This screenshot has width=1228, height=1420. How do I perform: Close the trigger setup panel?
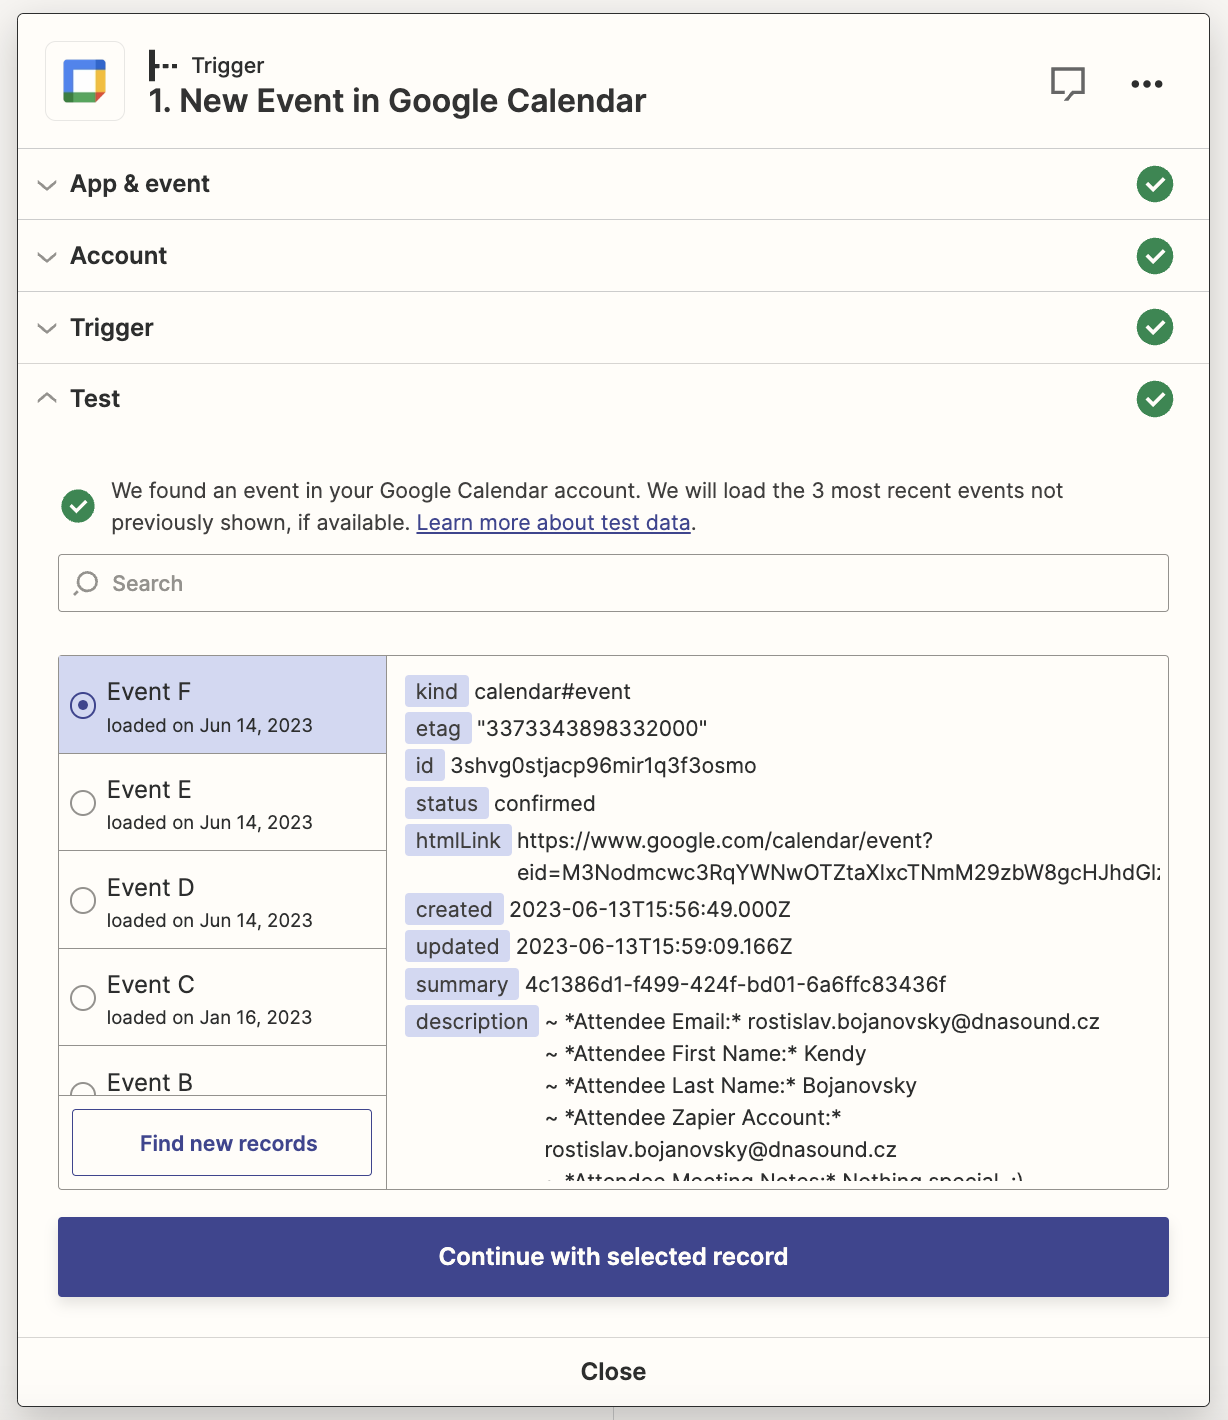click(613, 1372)
